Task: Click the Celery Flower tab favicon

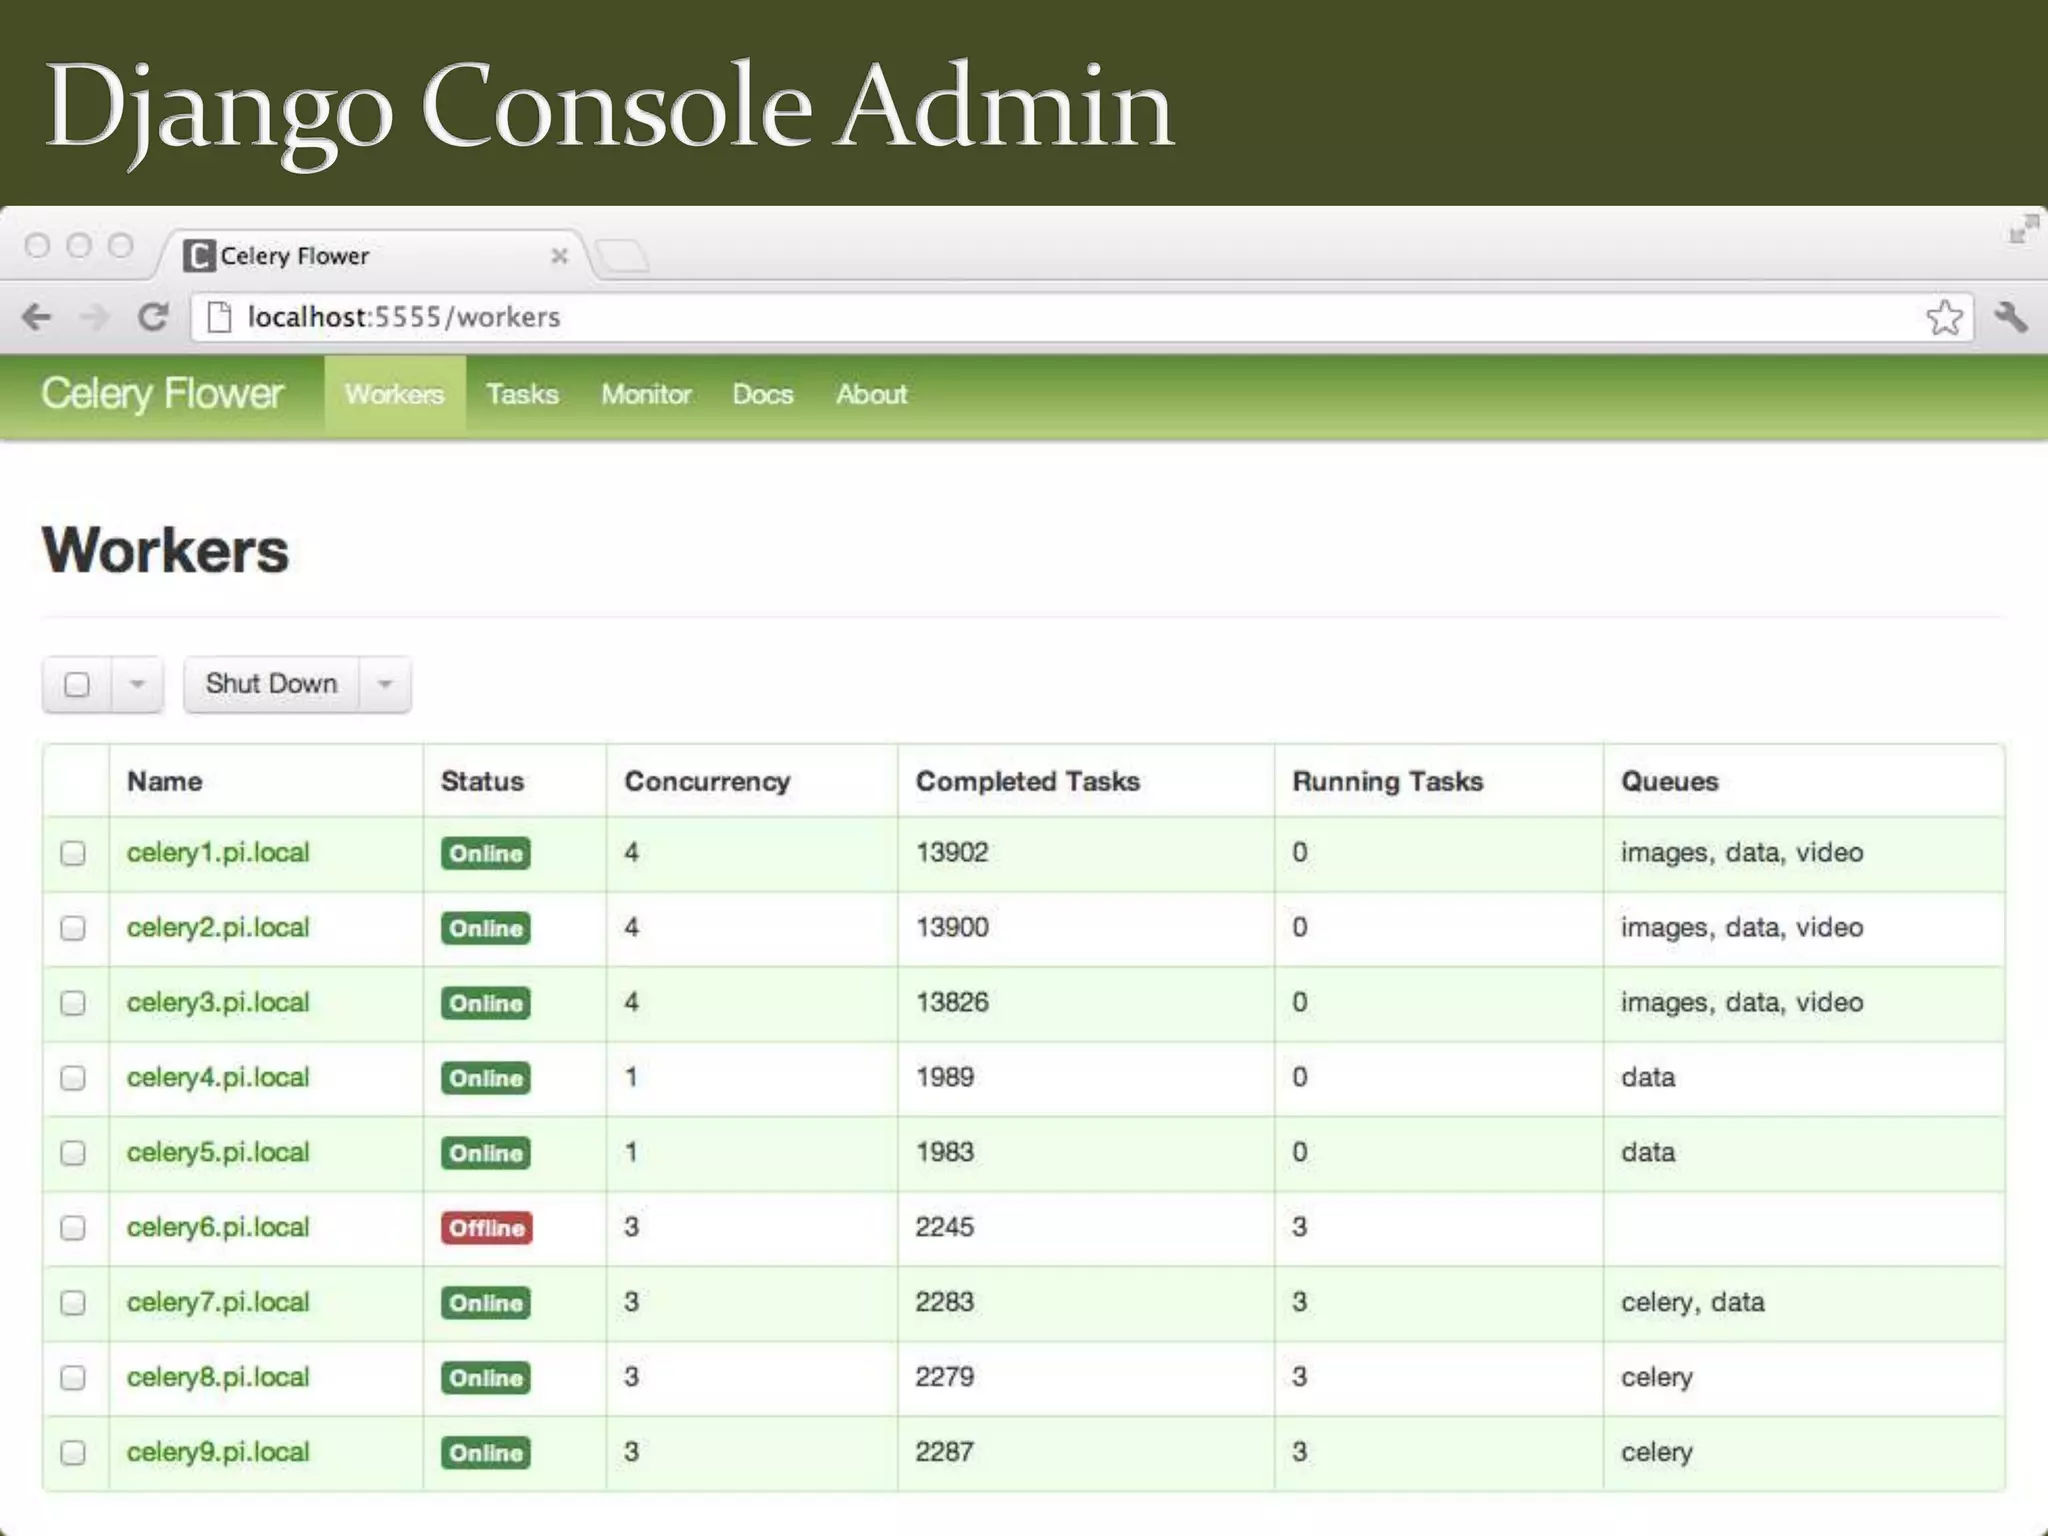Action: click(x=199, y=256)
